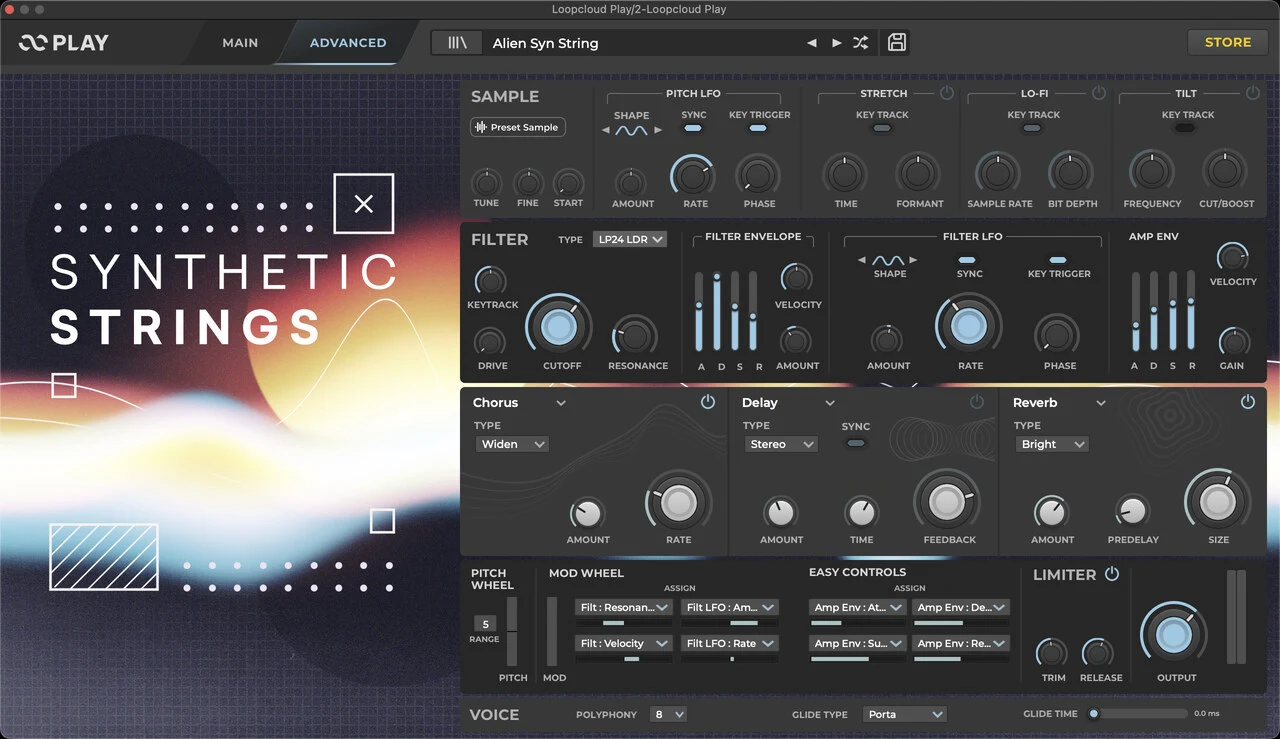Screen dimensions: 1280x739
Task: Open Polyphony 8 dropdown
Action: pos(668,714)
